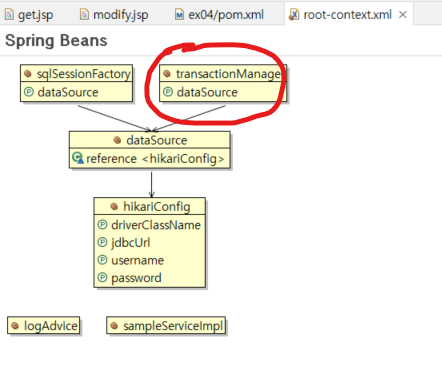Click the driverClassName property icon
The image size is (442, 390).
[102, 225]
